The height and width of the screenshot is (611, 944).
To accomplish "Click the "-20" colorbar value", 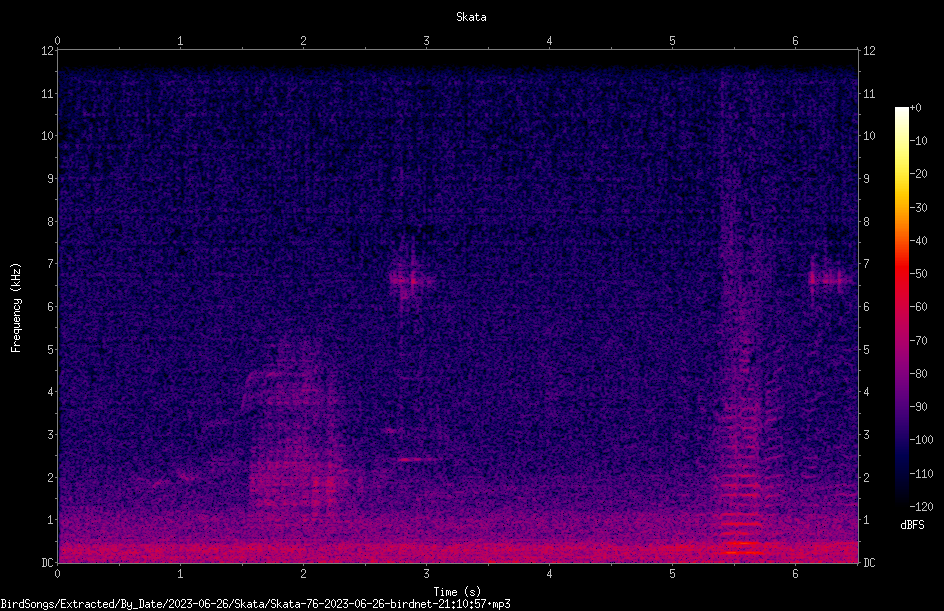I will coord(918,174).
